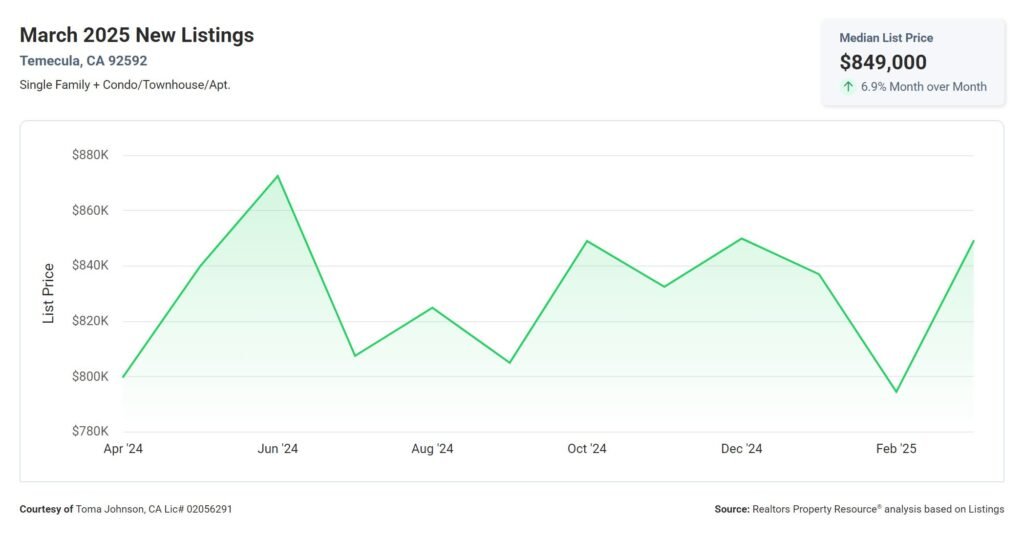The width and height of the screenshot is (1024, 537).
Task: Select the $849,000 median price value
Action: (x=883, y=62)
